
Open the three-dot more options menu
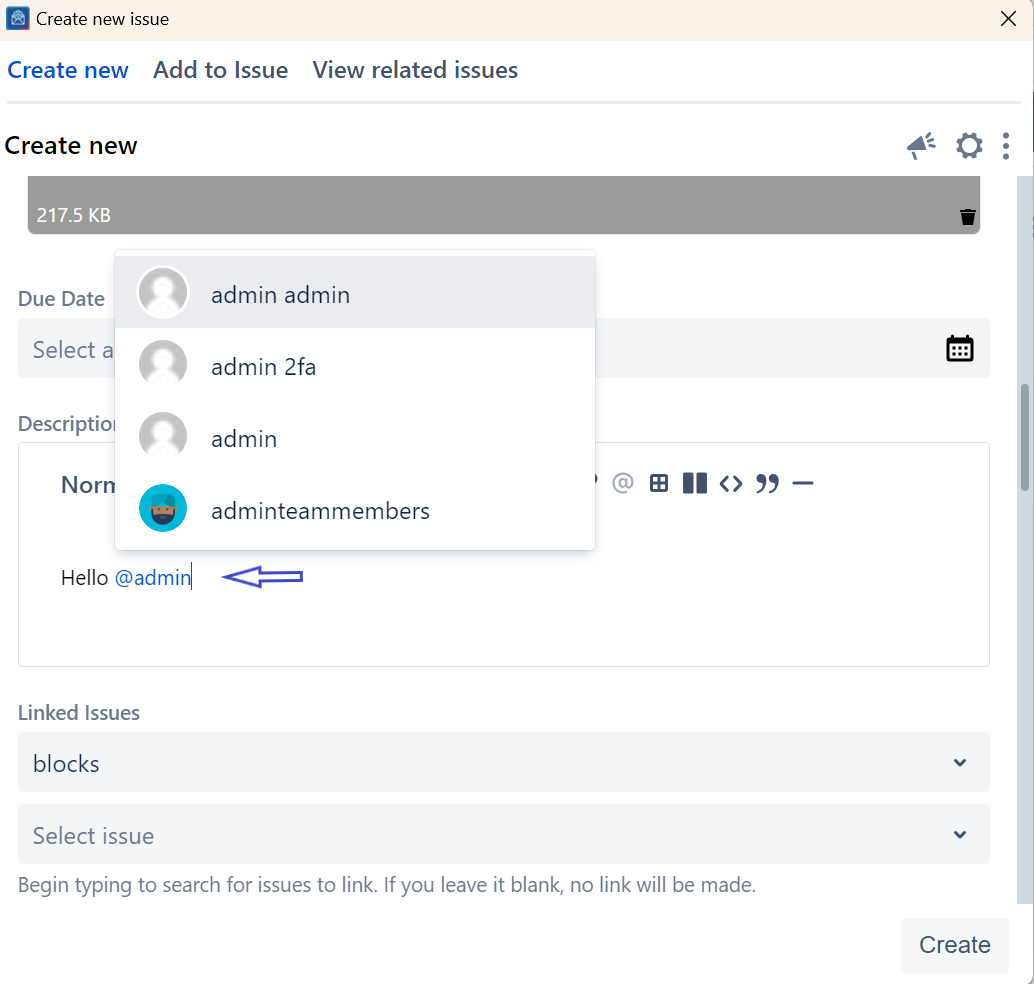pos(1006,146)
